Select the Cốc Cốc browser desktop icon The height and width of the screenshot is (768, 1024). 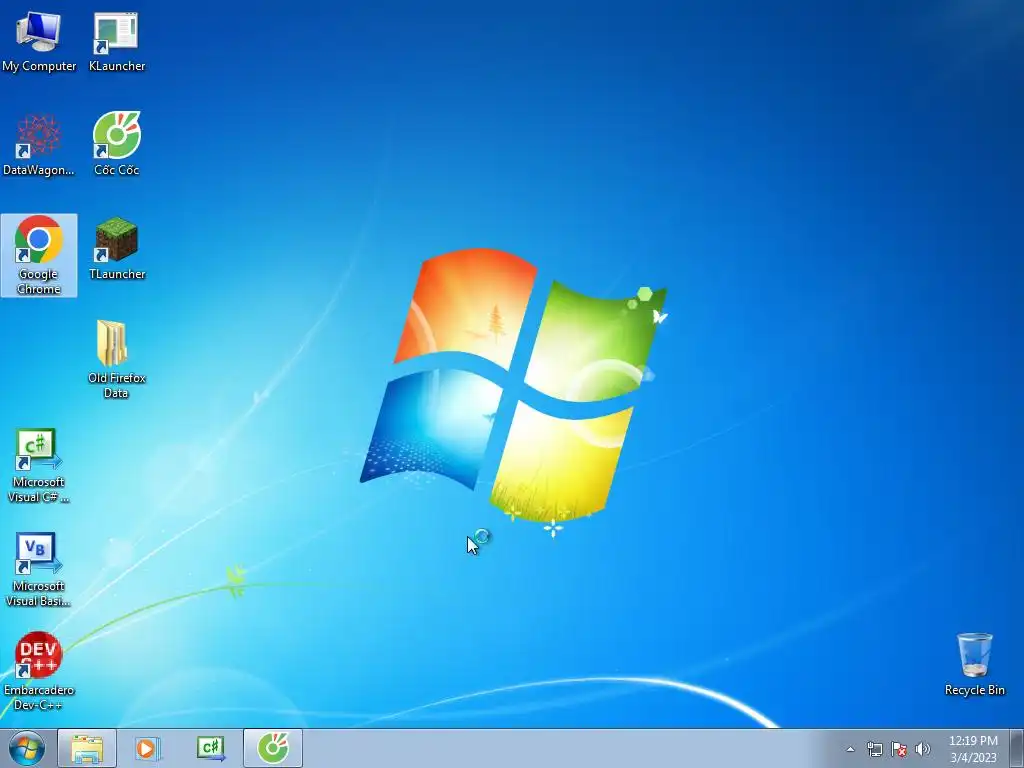(116, 145)
